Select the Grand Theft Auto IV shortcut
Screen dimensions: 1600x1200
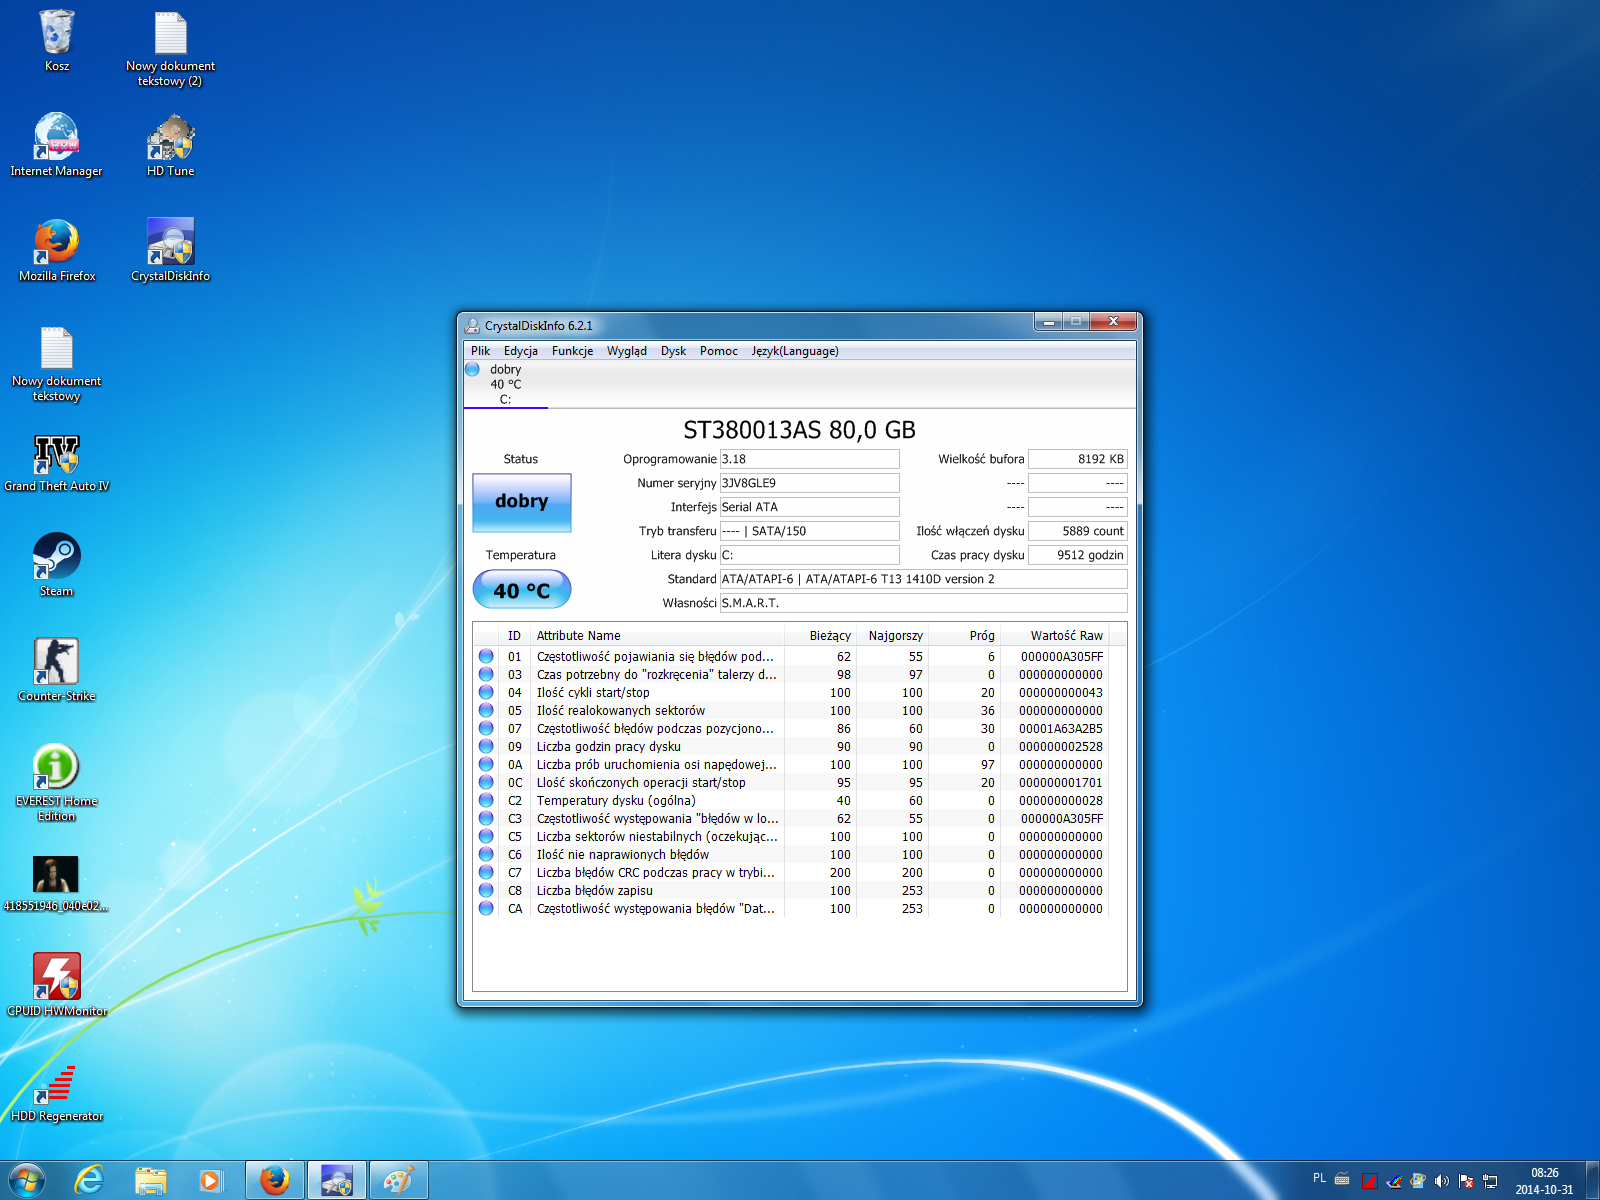point(57,461)
